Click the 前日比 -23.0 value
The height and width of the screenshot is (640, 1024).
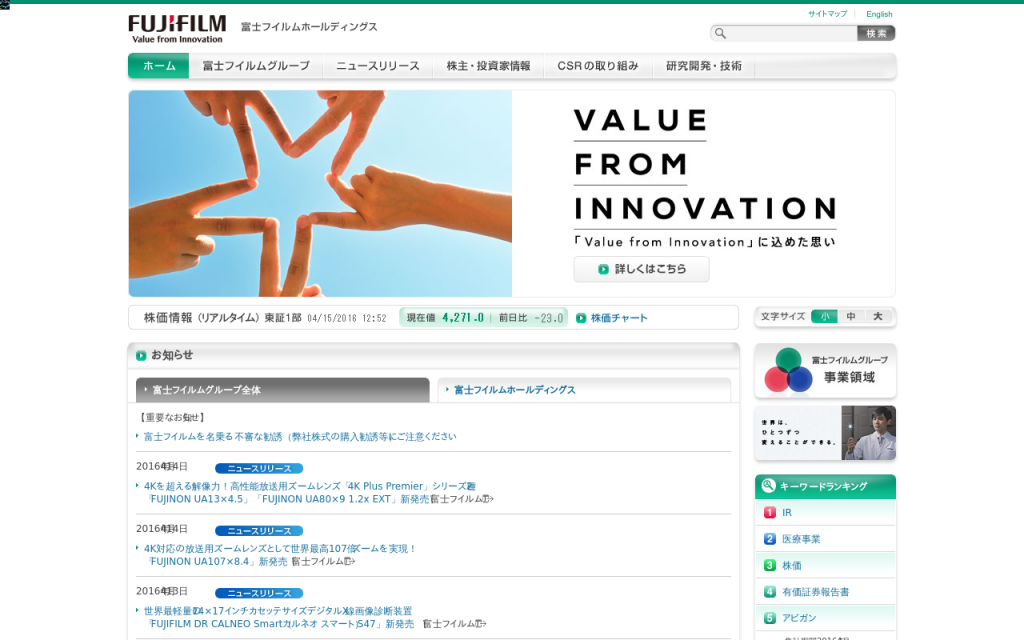(x=549, y=318)
